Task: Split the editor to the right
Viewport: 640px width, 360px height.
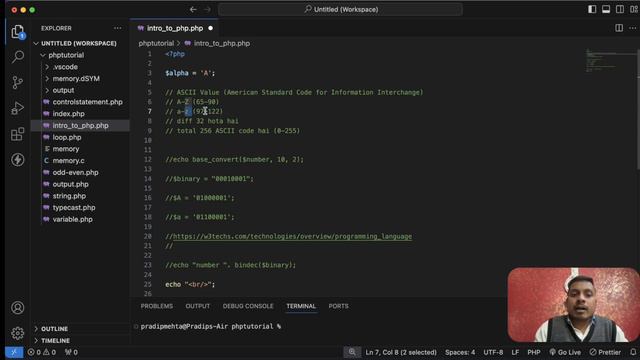Action: point(619,28)
